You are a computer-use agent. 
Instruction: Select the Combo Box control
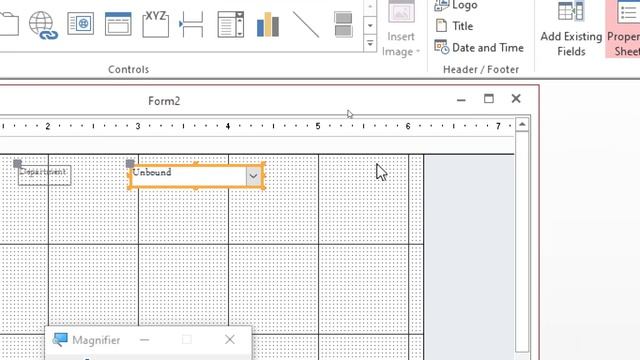pyautogui.click(x=231, y=24)
